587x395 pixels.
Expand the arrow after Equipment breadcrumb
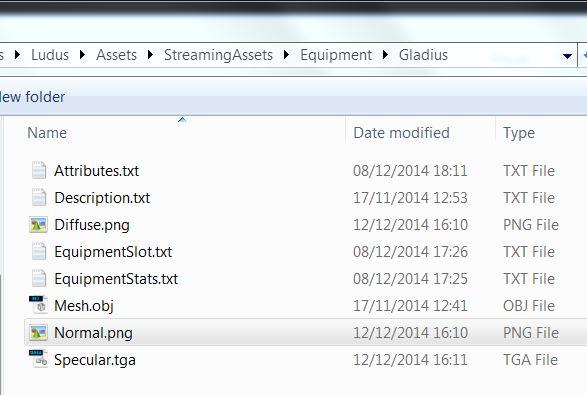[x=385, y=55]
